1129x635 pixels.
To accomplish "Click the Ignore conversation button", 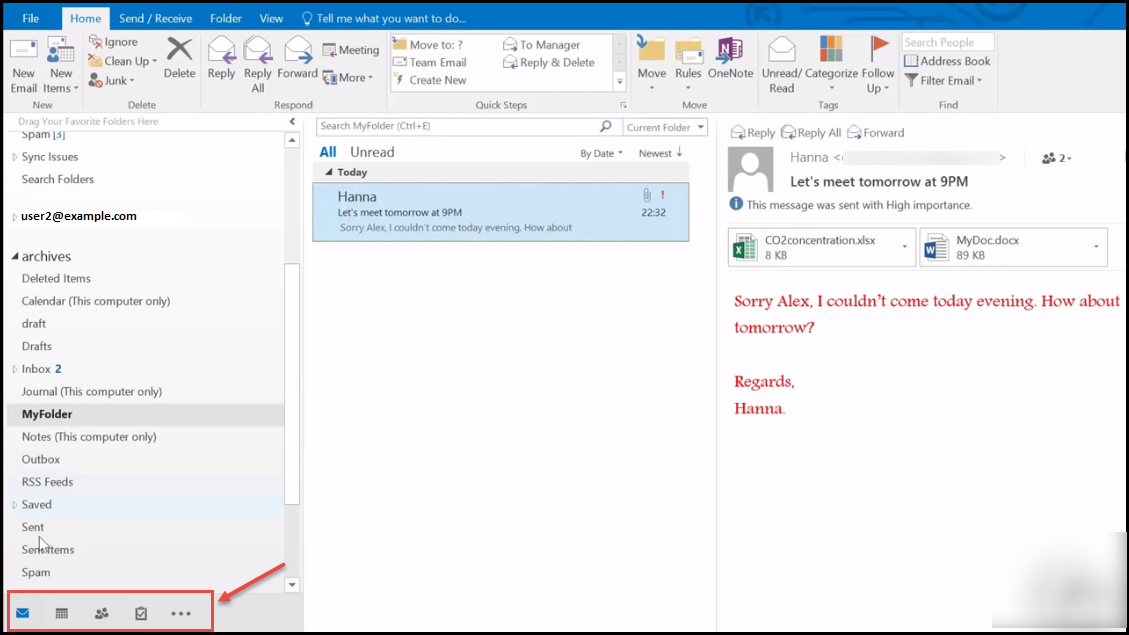I will point(113,42).
